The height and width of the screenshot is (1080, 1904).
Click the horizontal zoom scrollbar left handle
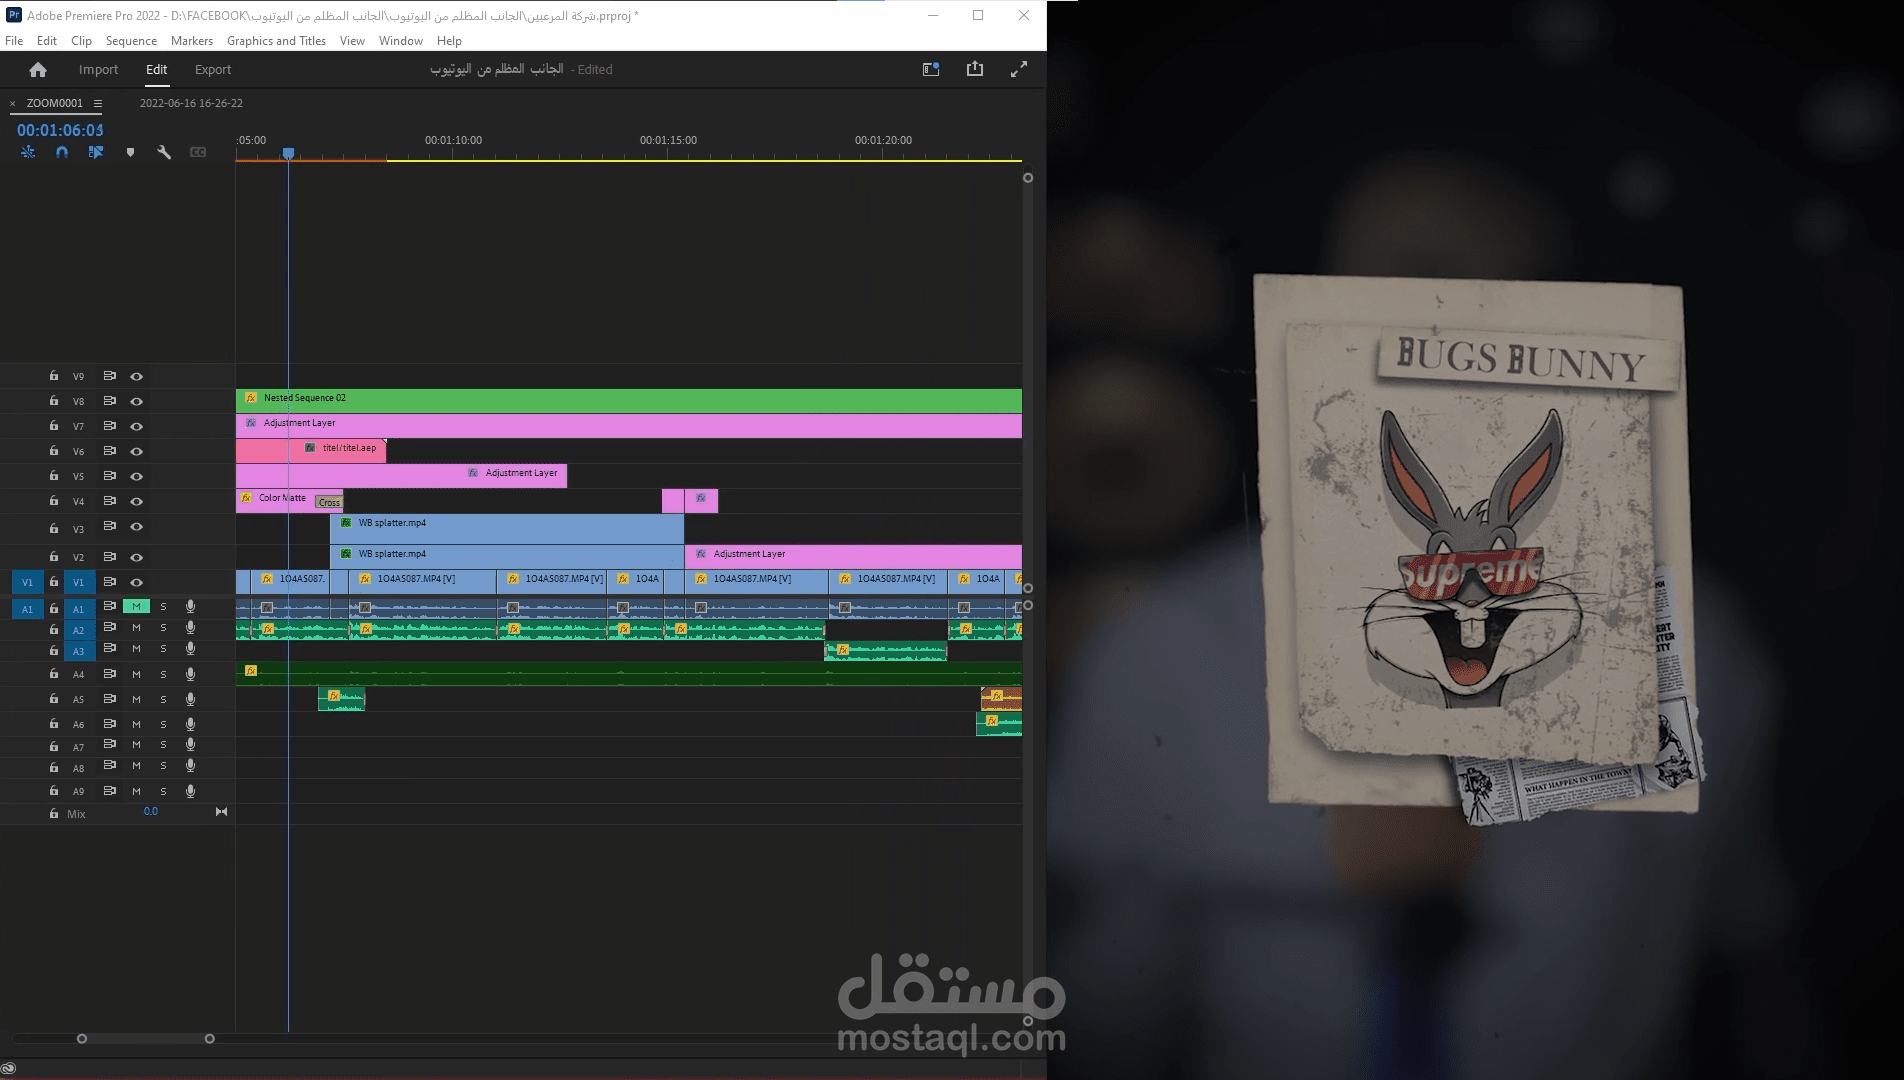pos(82,1039)
